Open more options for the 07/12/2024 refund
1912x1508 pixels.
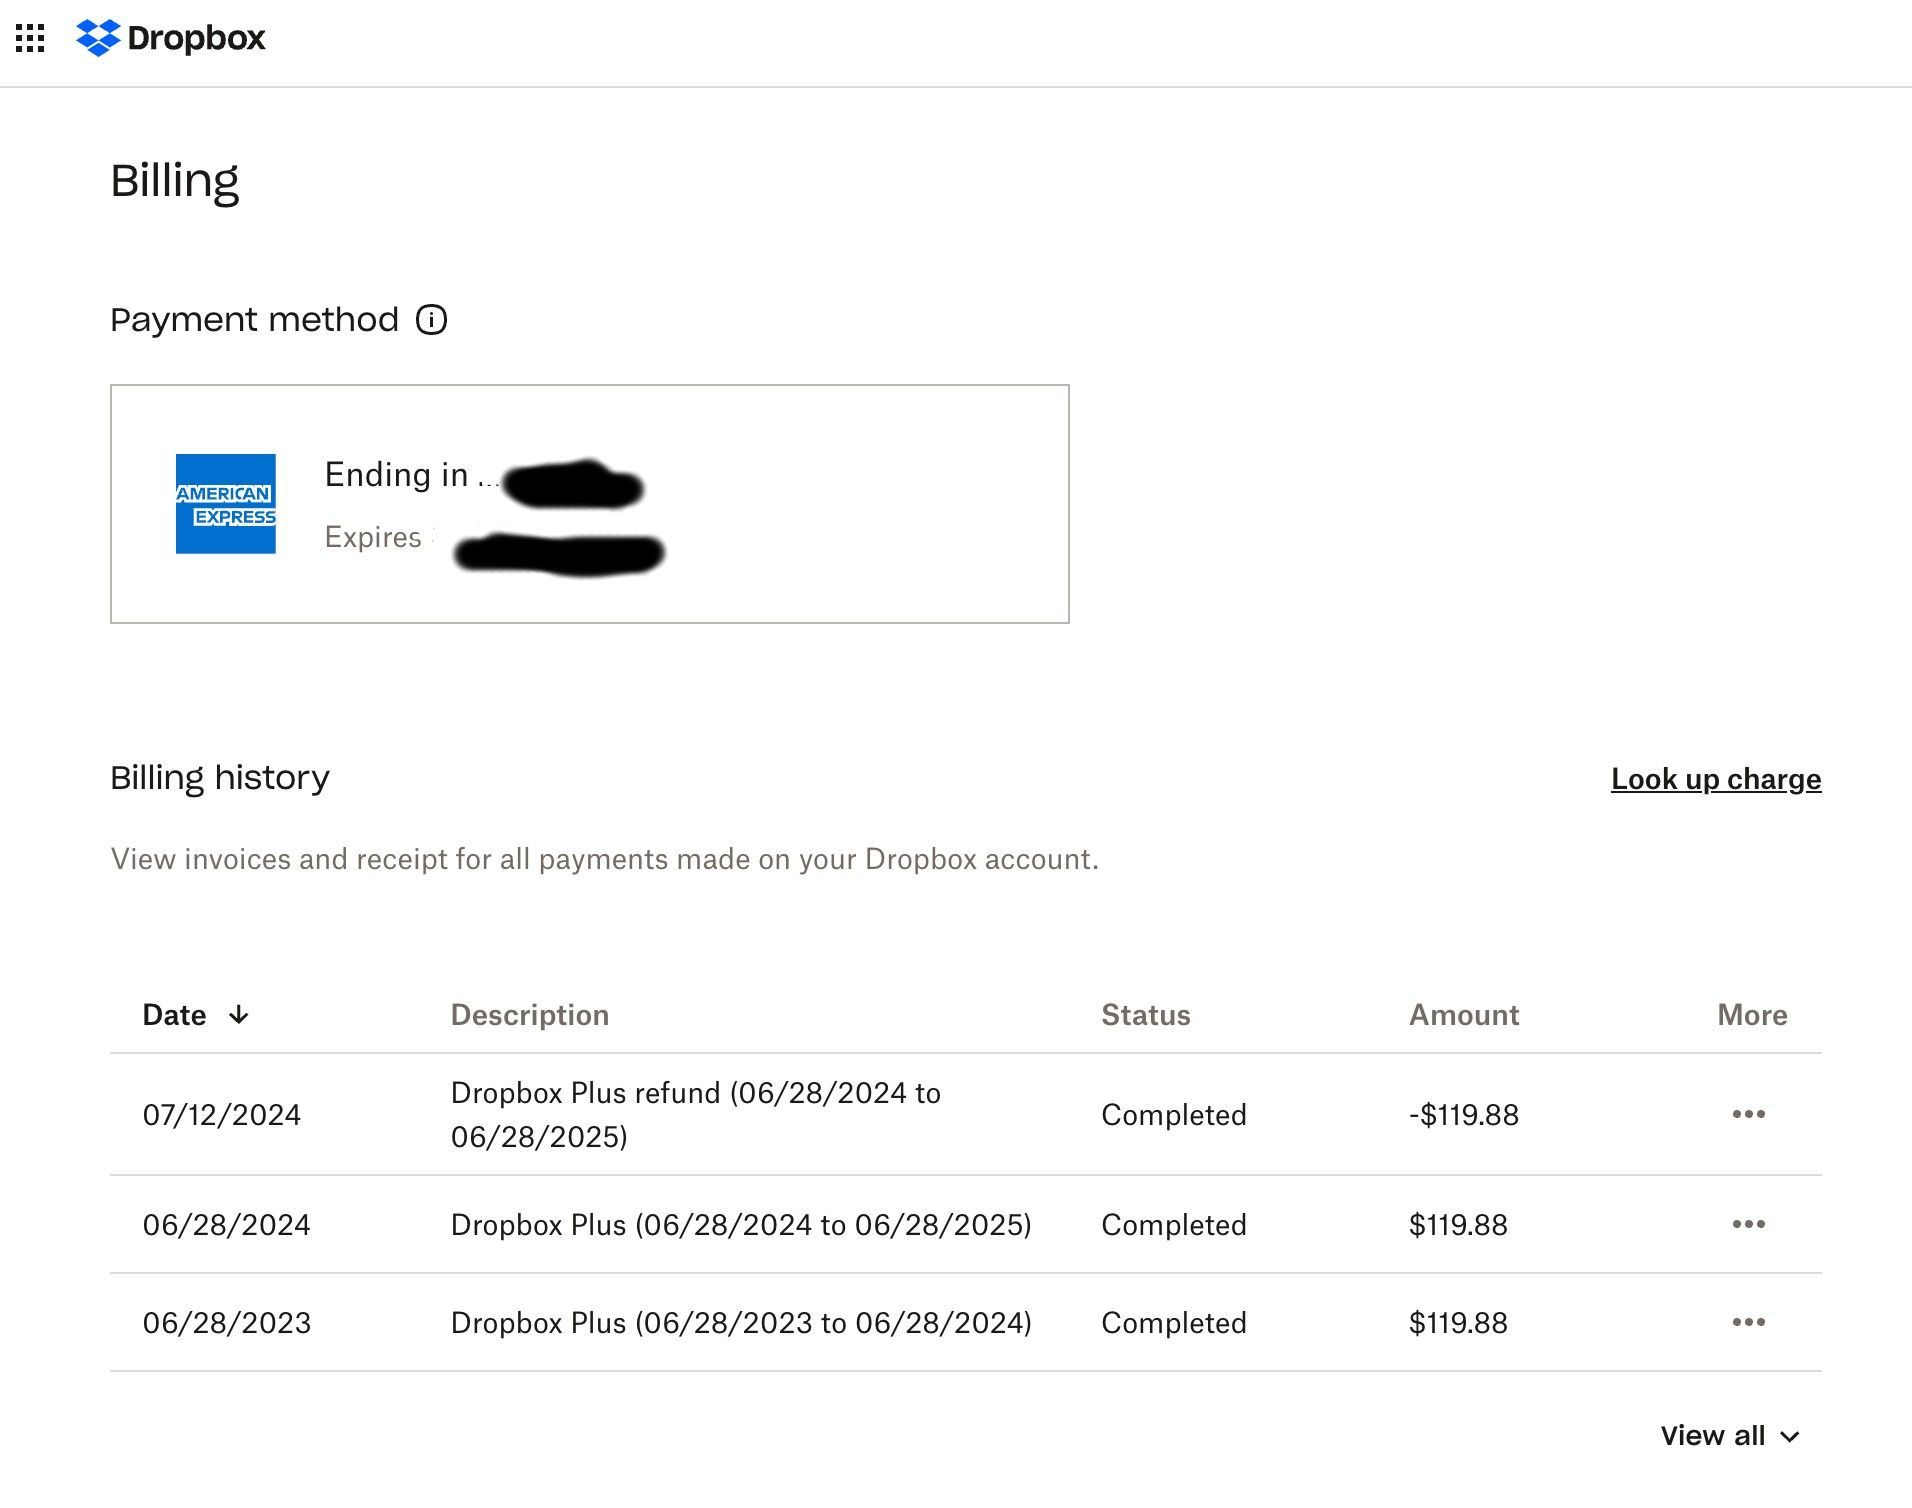pos(1748,1114)
